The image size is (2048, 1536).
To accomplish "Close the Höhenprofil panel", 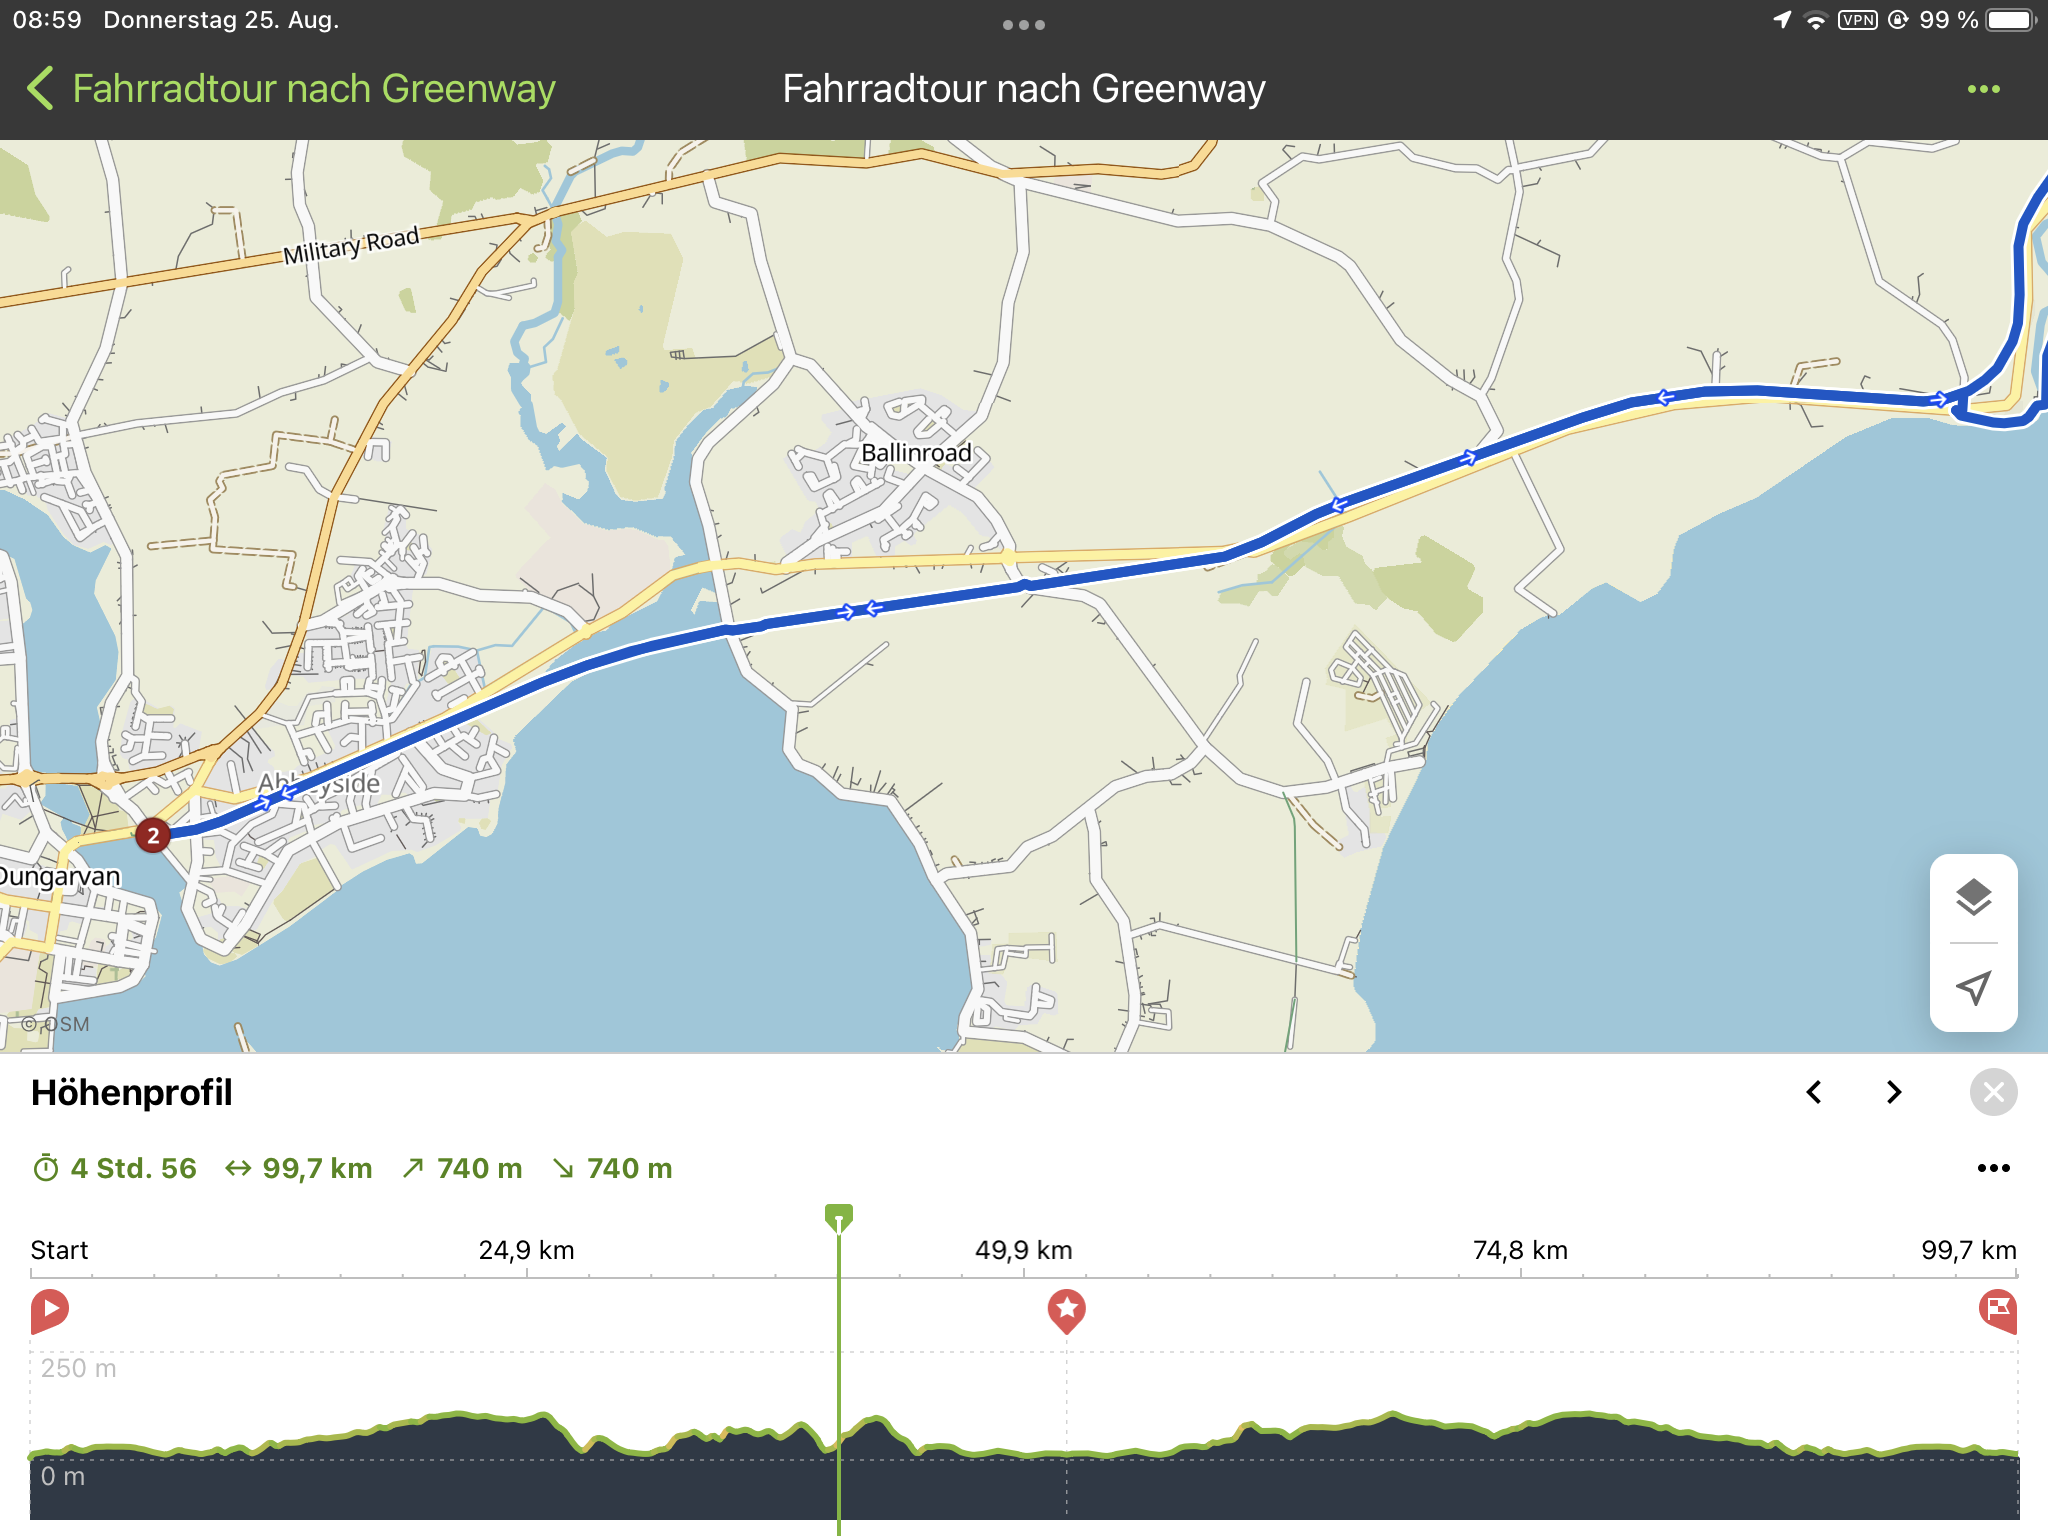I will (x=1993, y=1092).
